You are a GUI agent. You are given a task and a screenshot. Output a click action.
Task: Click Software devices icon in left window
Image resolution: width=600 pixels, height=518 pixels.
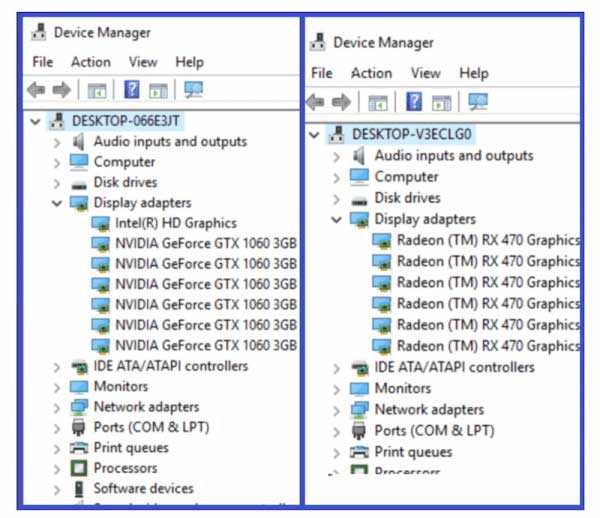(x=79, y=489)
